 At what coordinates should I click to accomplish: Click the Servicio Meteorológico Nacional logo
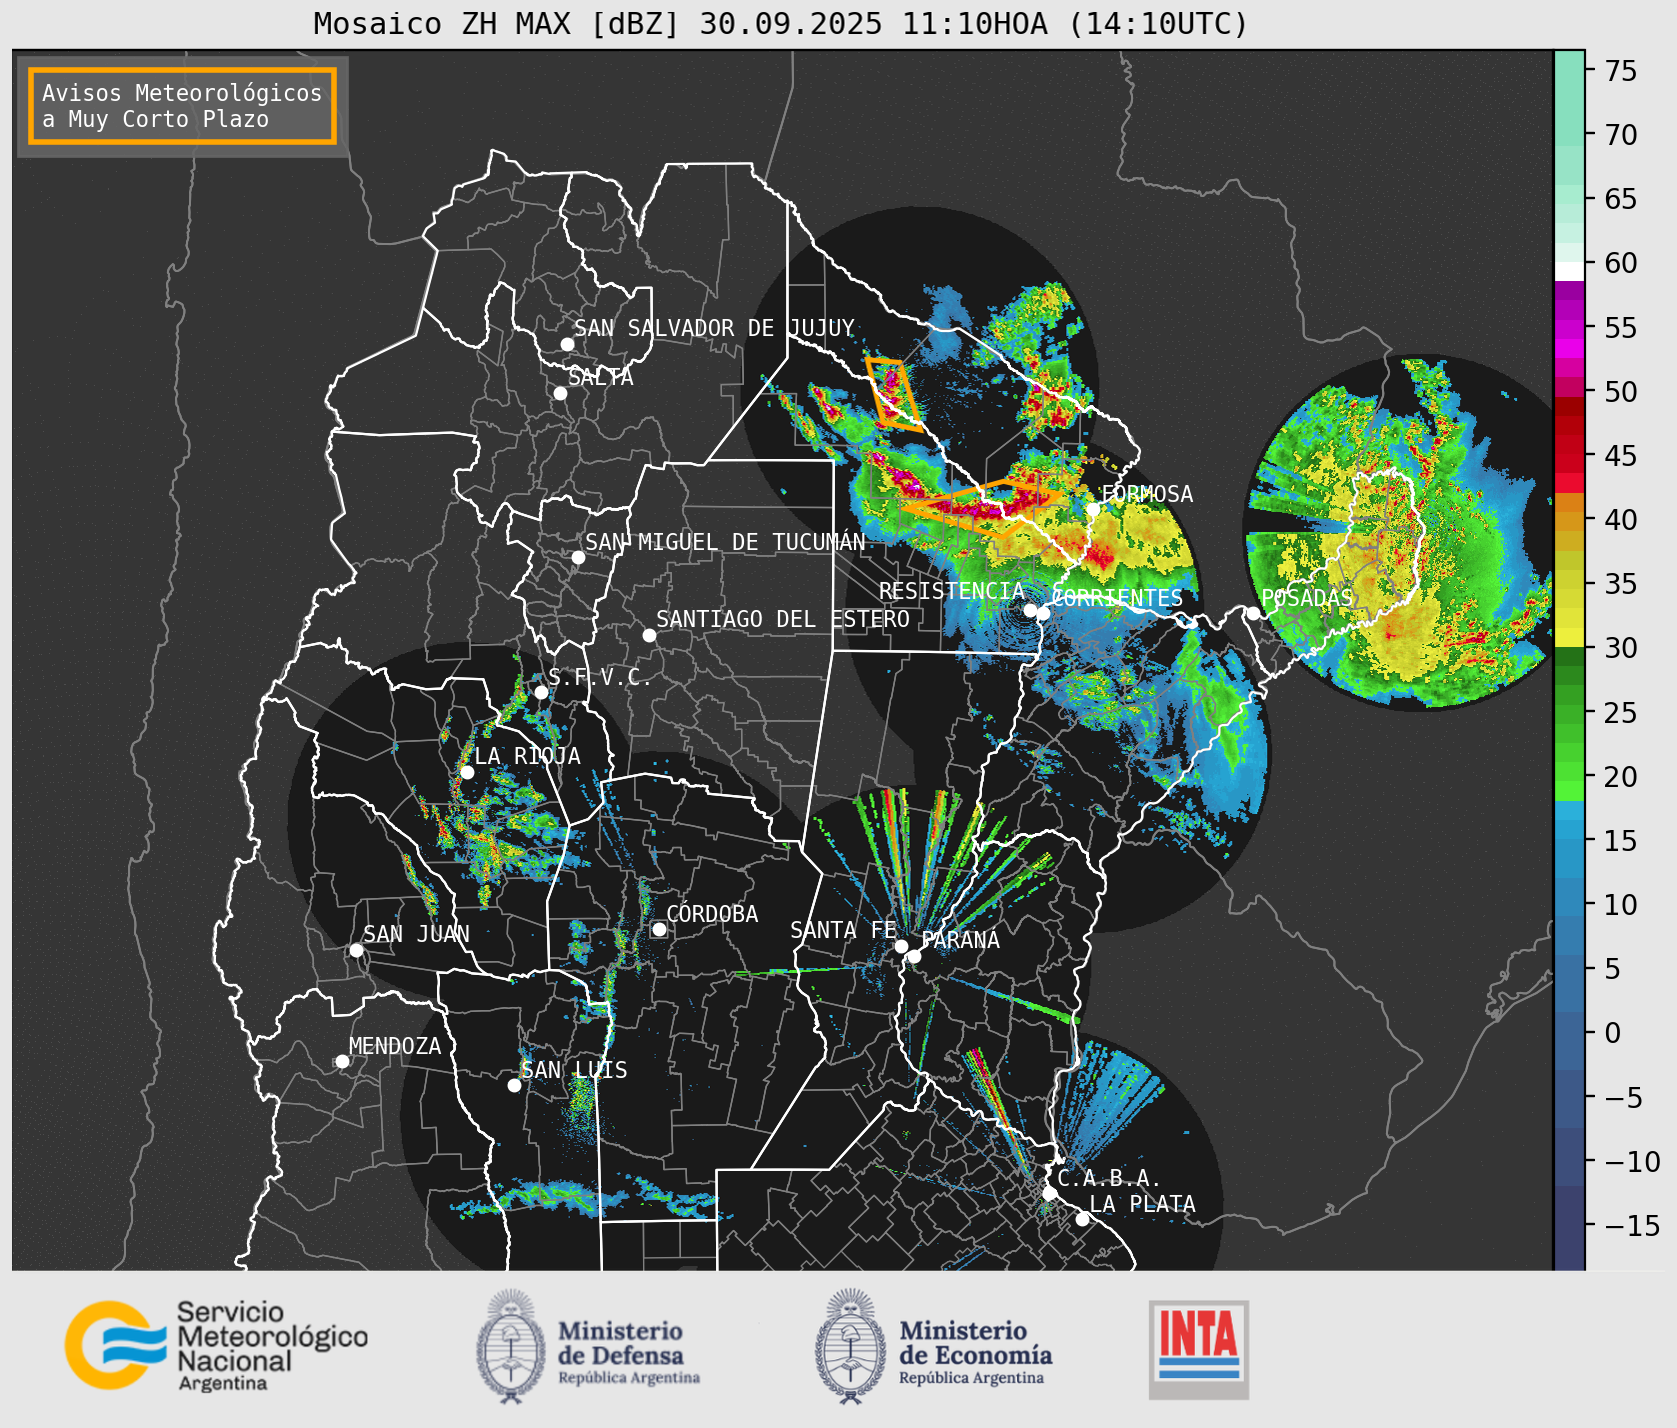(x=216, y=1345)
